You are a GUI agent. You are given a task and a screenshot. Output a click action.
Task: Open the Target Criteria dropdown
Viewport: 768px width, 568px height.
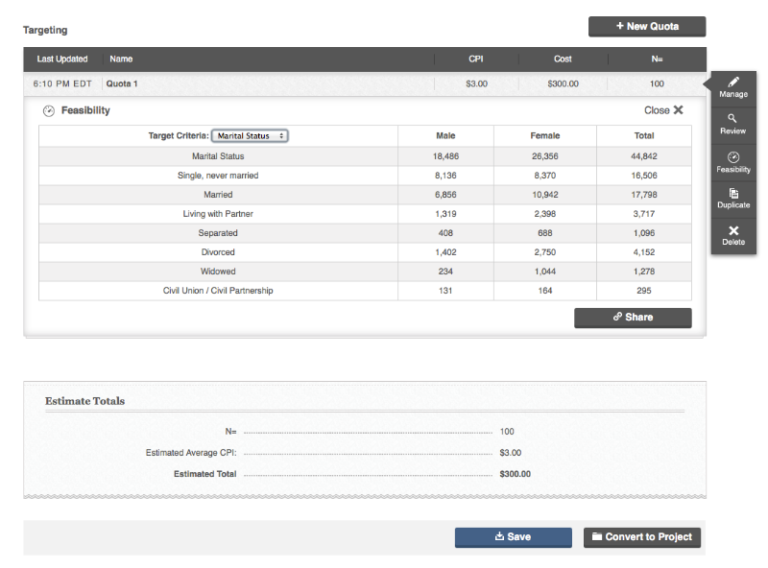249,136
